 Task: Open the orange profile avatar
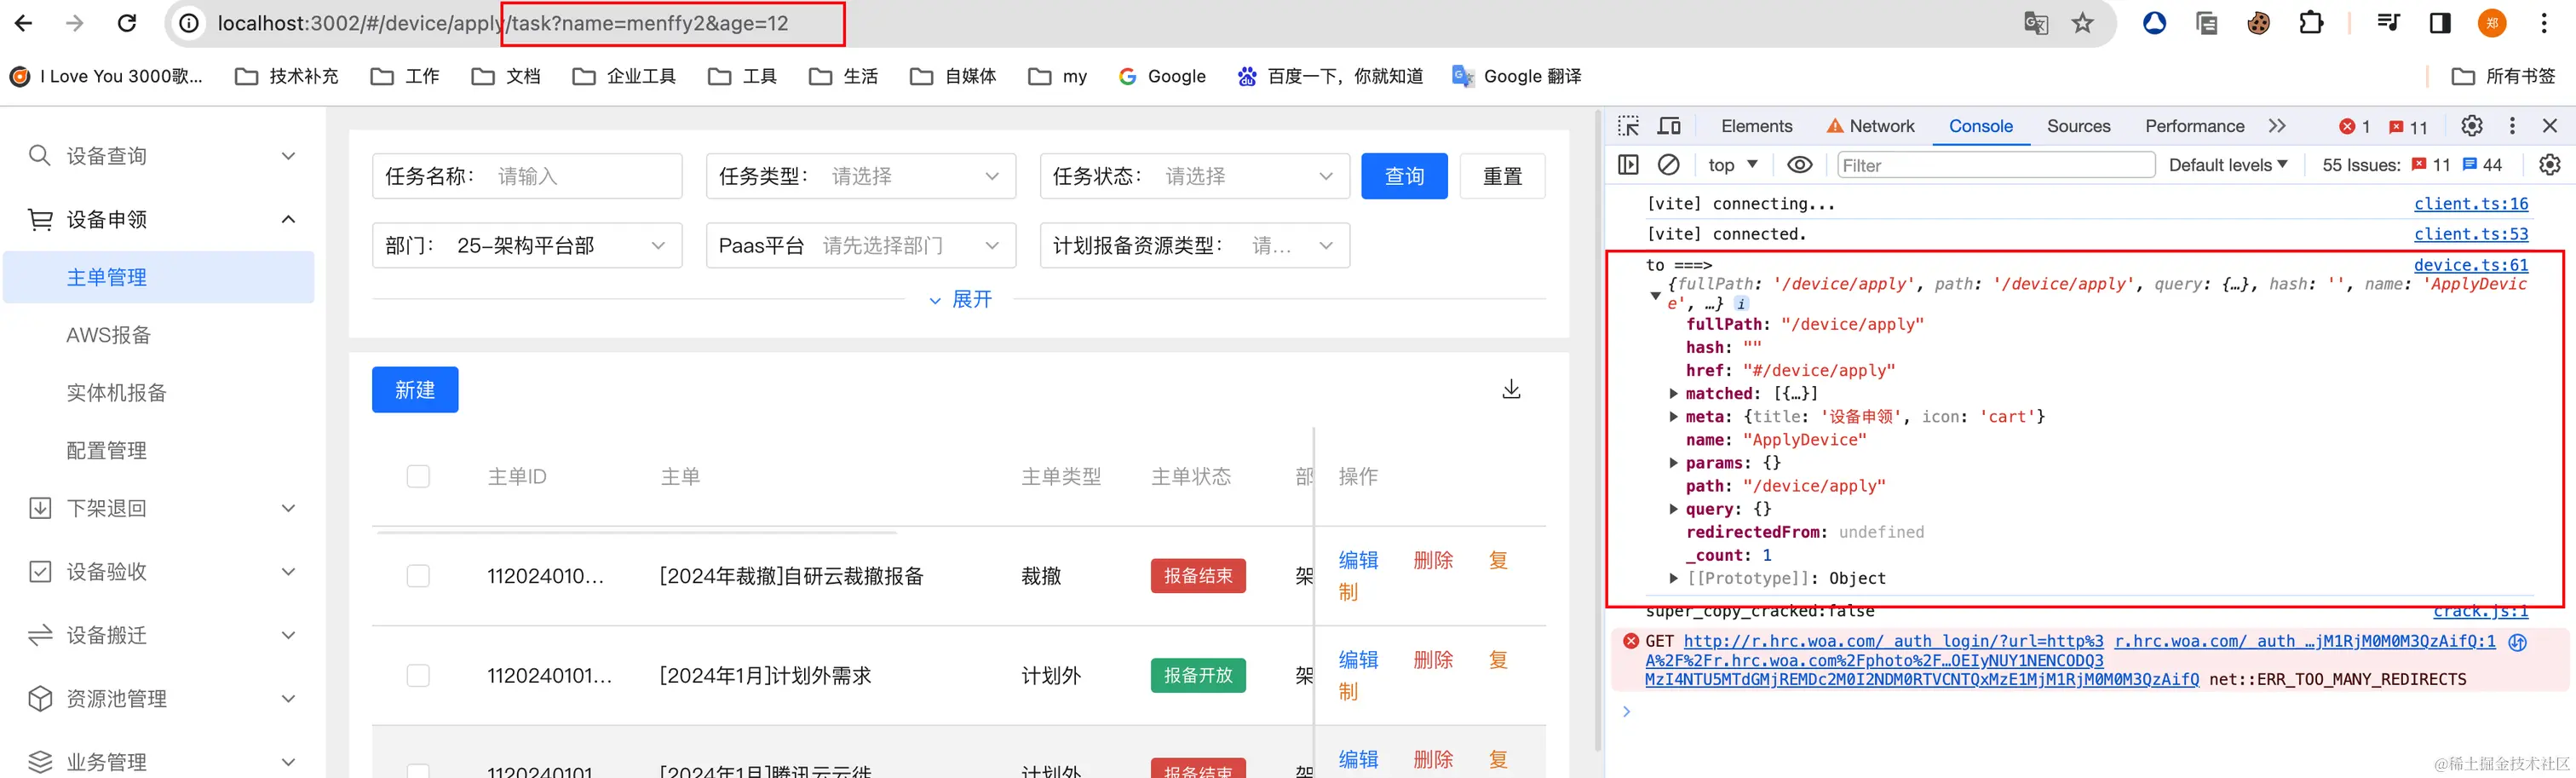pyautogui.click(x=2492, y=23)
